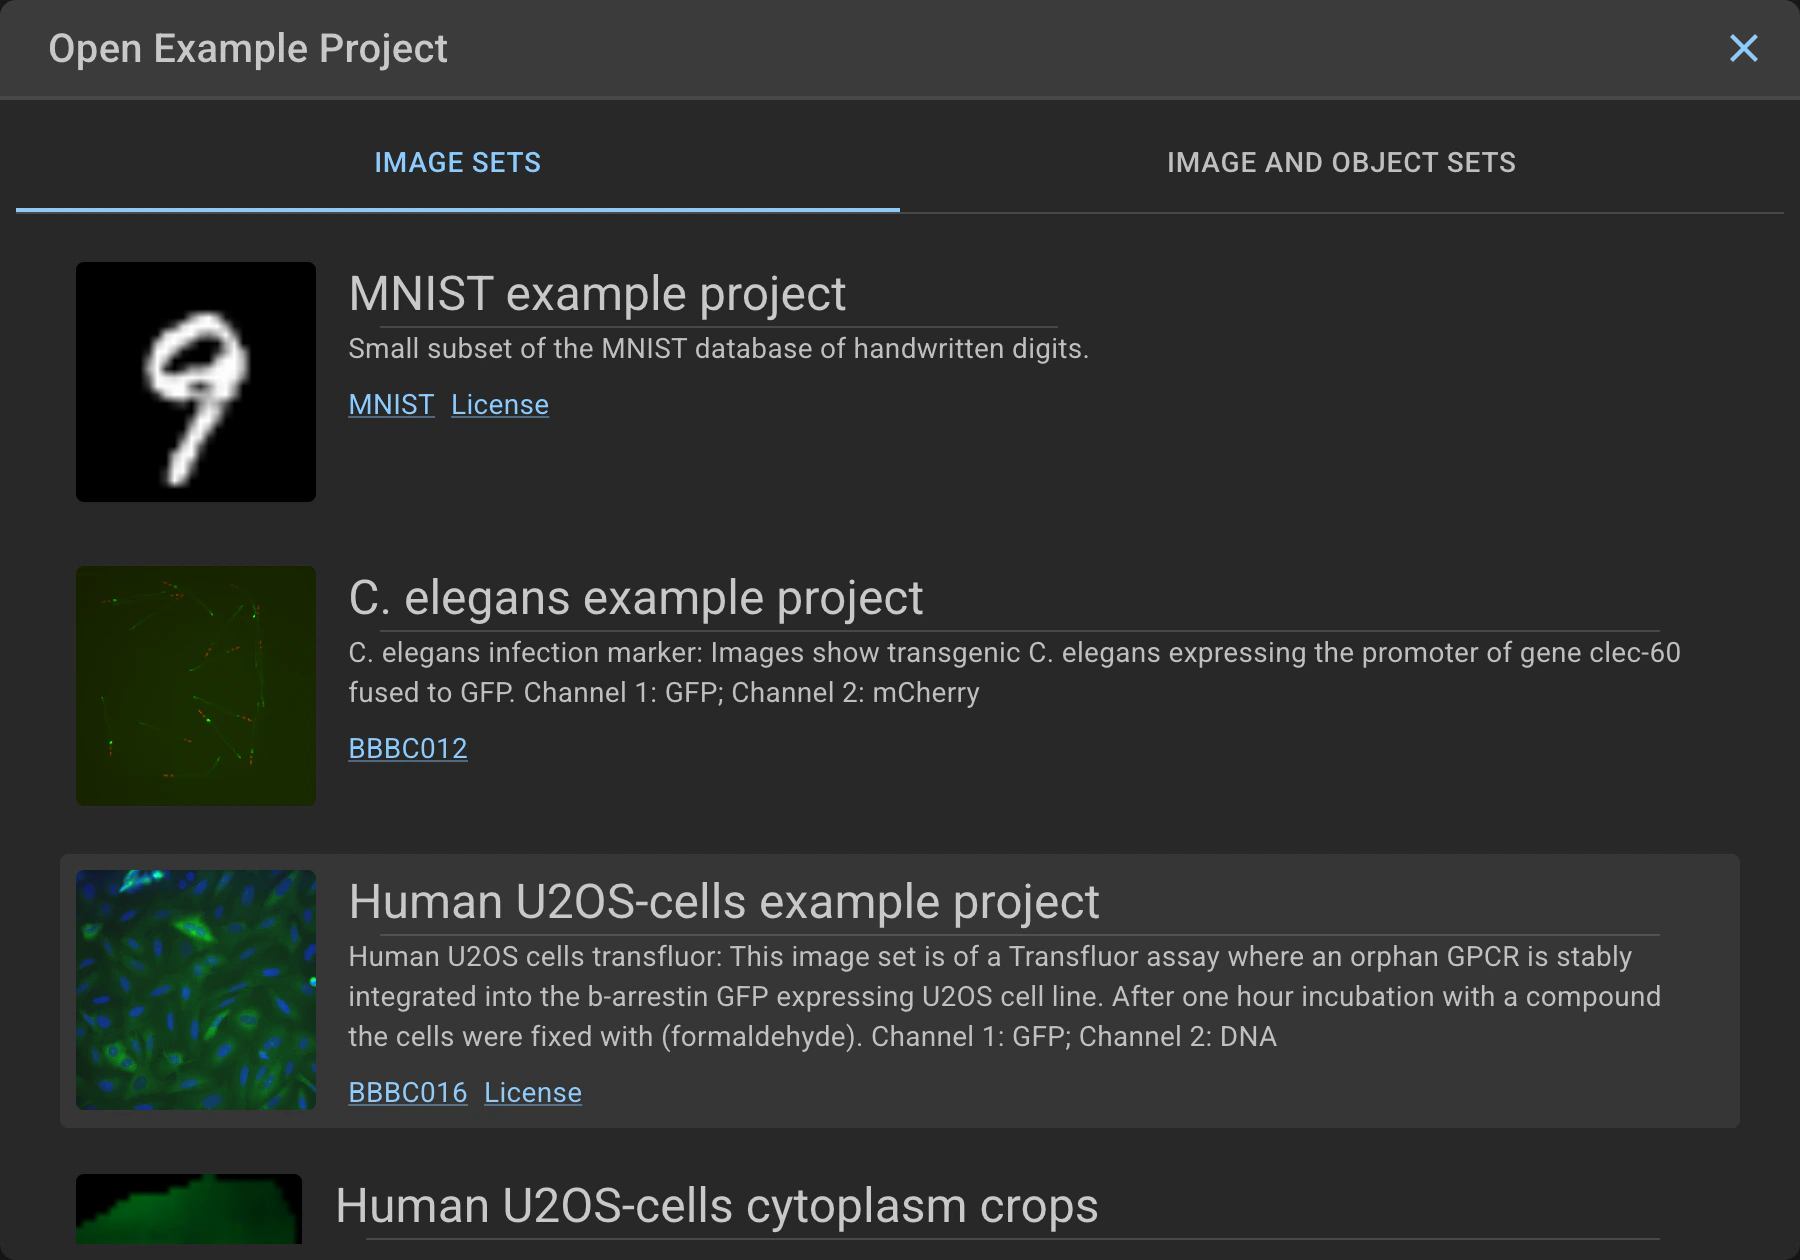
Task: Close the Open Example Project dialog
Action: [x=1743, y=48]
